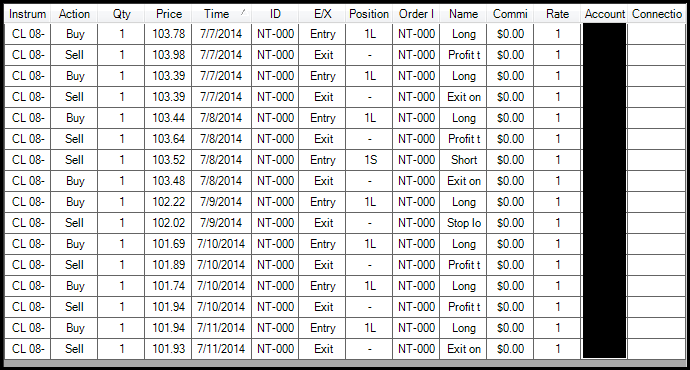Click the E/X column header
Screen dimensions: 690x370
[322, 14]
